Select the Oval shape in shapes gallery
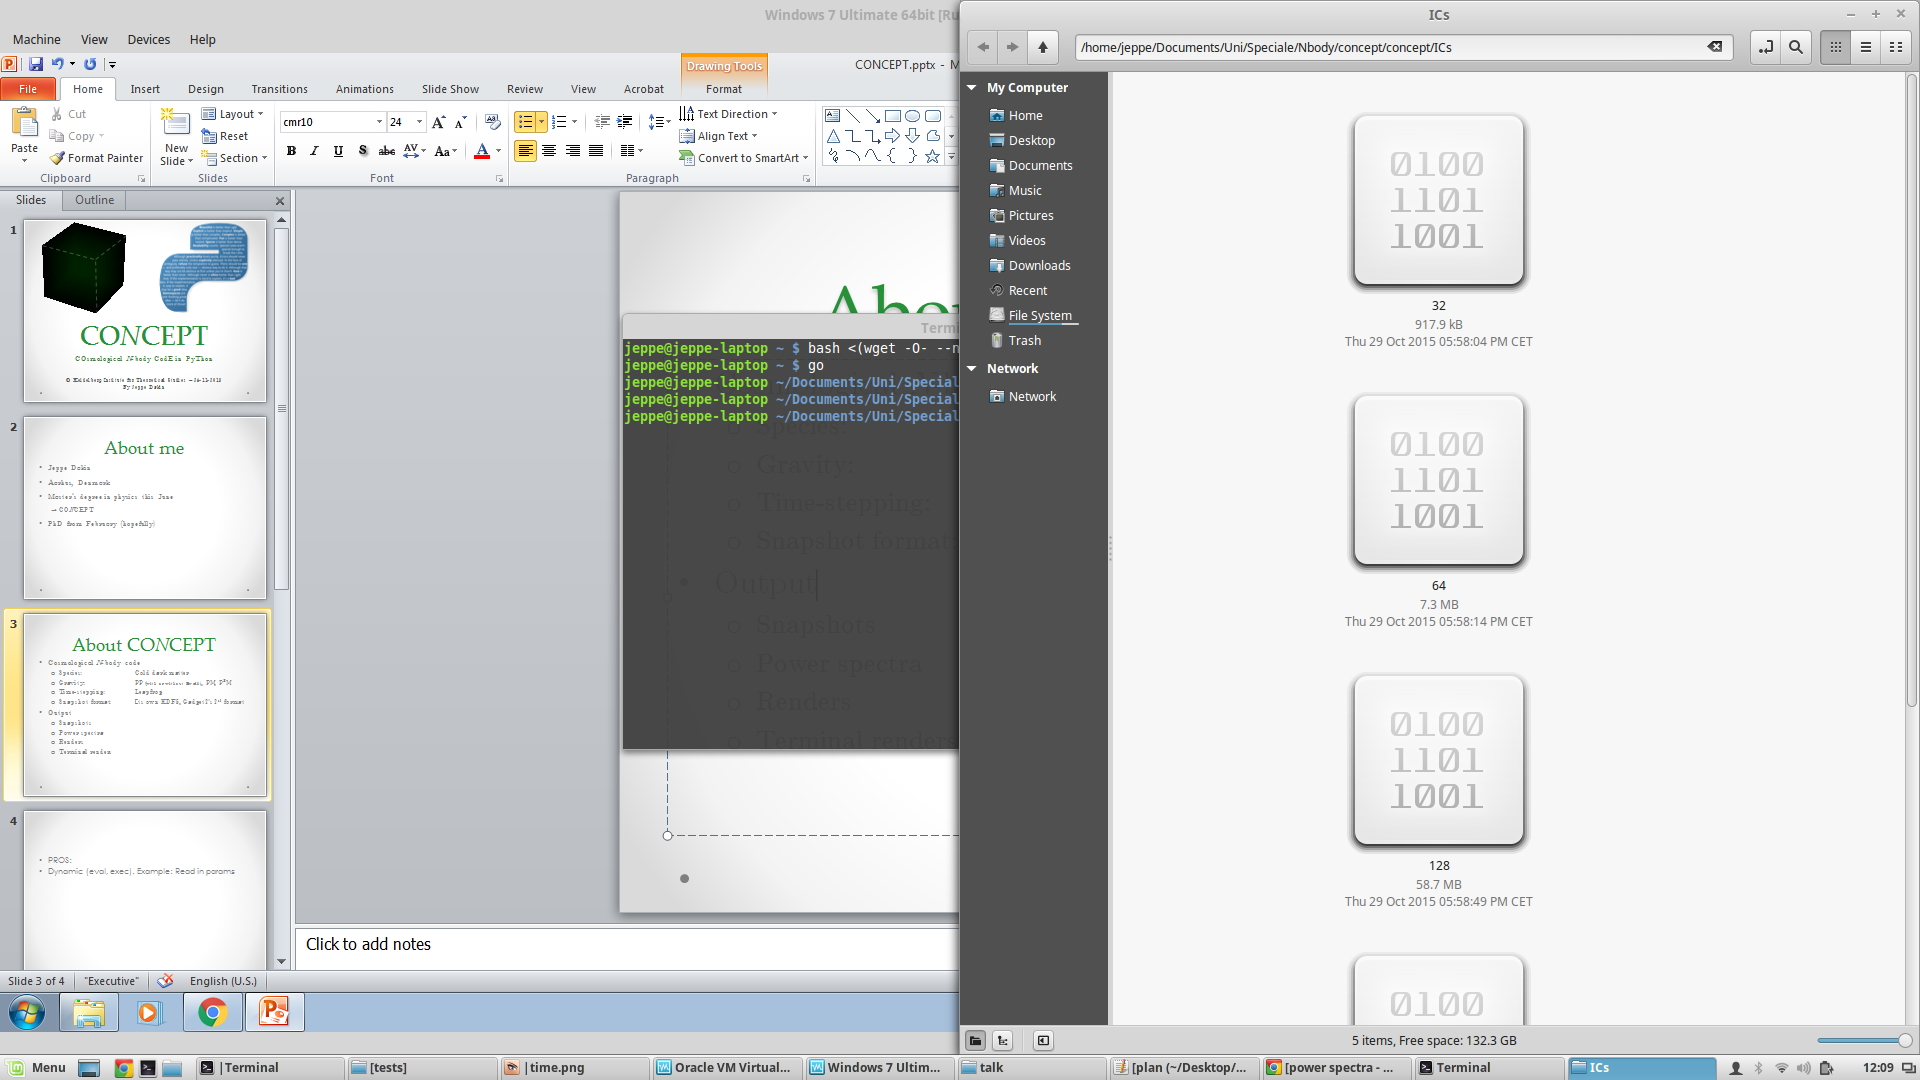1920x1080 pixels. coord(912,116)
